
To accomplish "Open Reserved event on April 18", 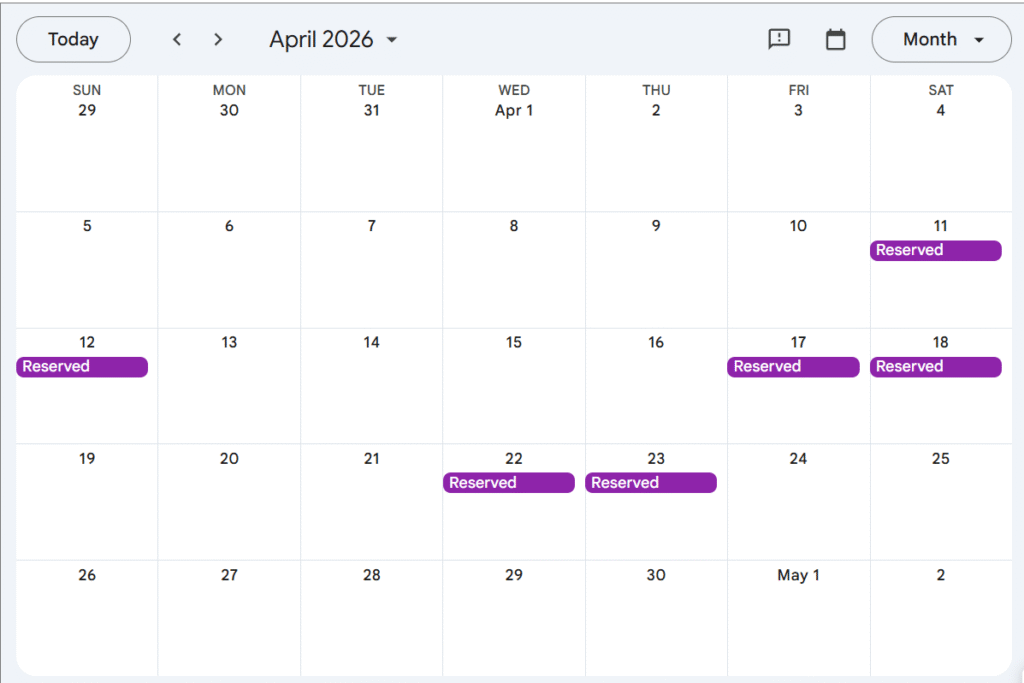I will click(x=935, y=367).
